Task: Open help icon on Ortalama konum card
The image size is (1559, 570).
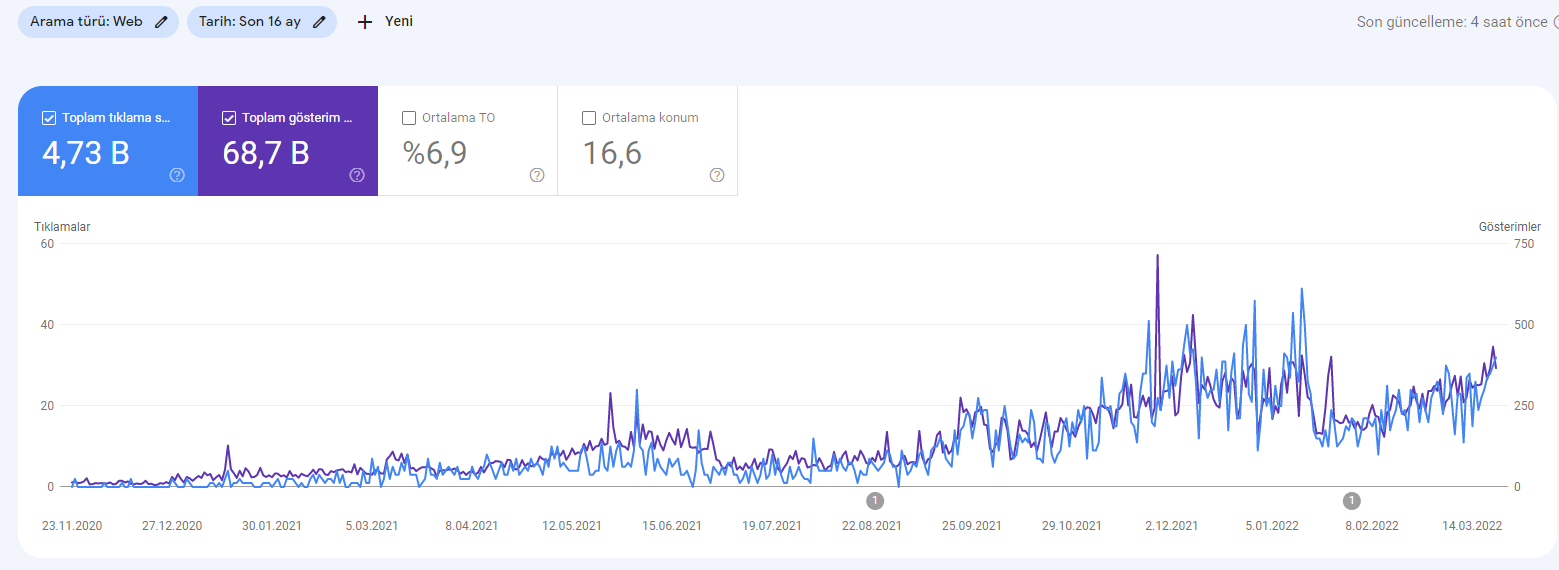Action: click(717, 175)
